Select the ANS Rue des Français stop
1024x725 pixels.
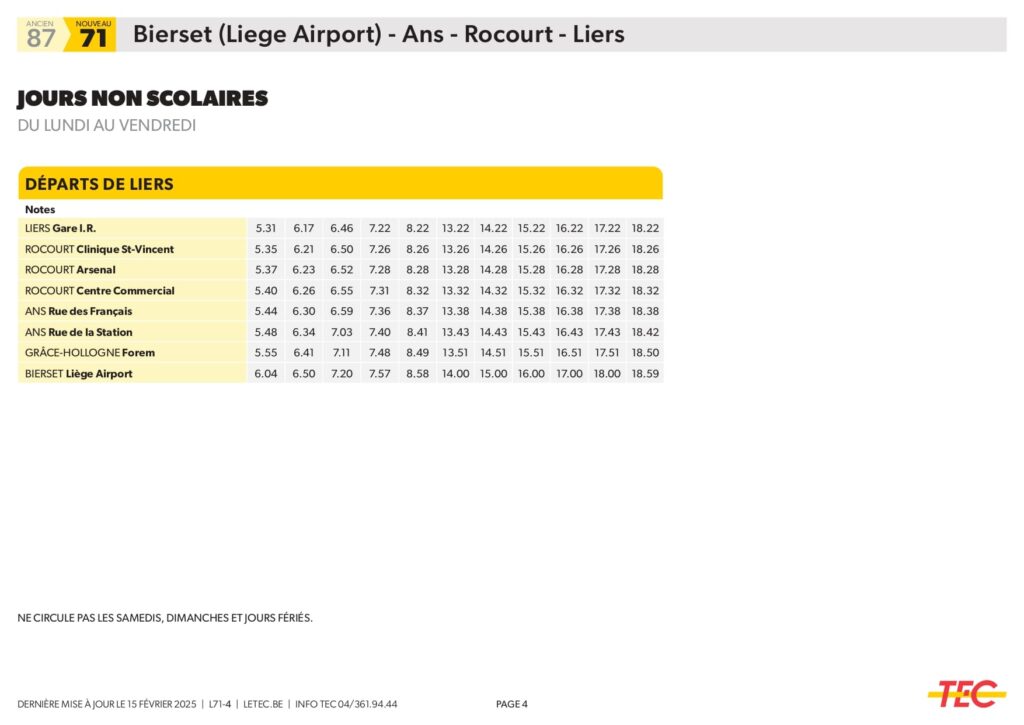(x=78, y=311)
